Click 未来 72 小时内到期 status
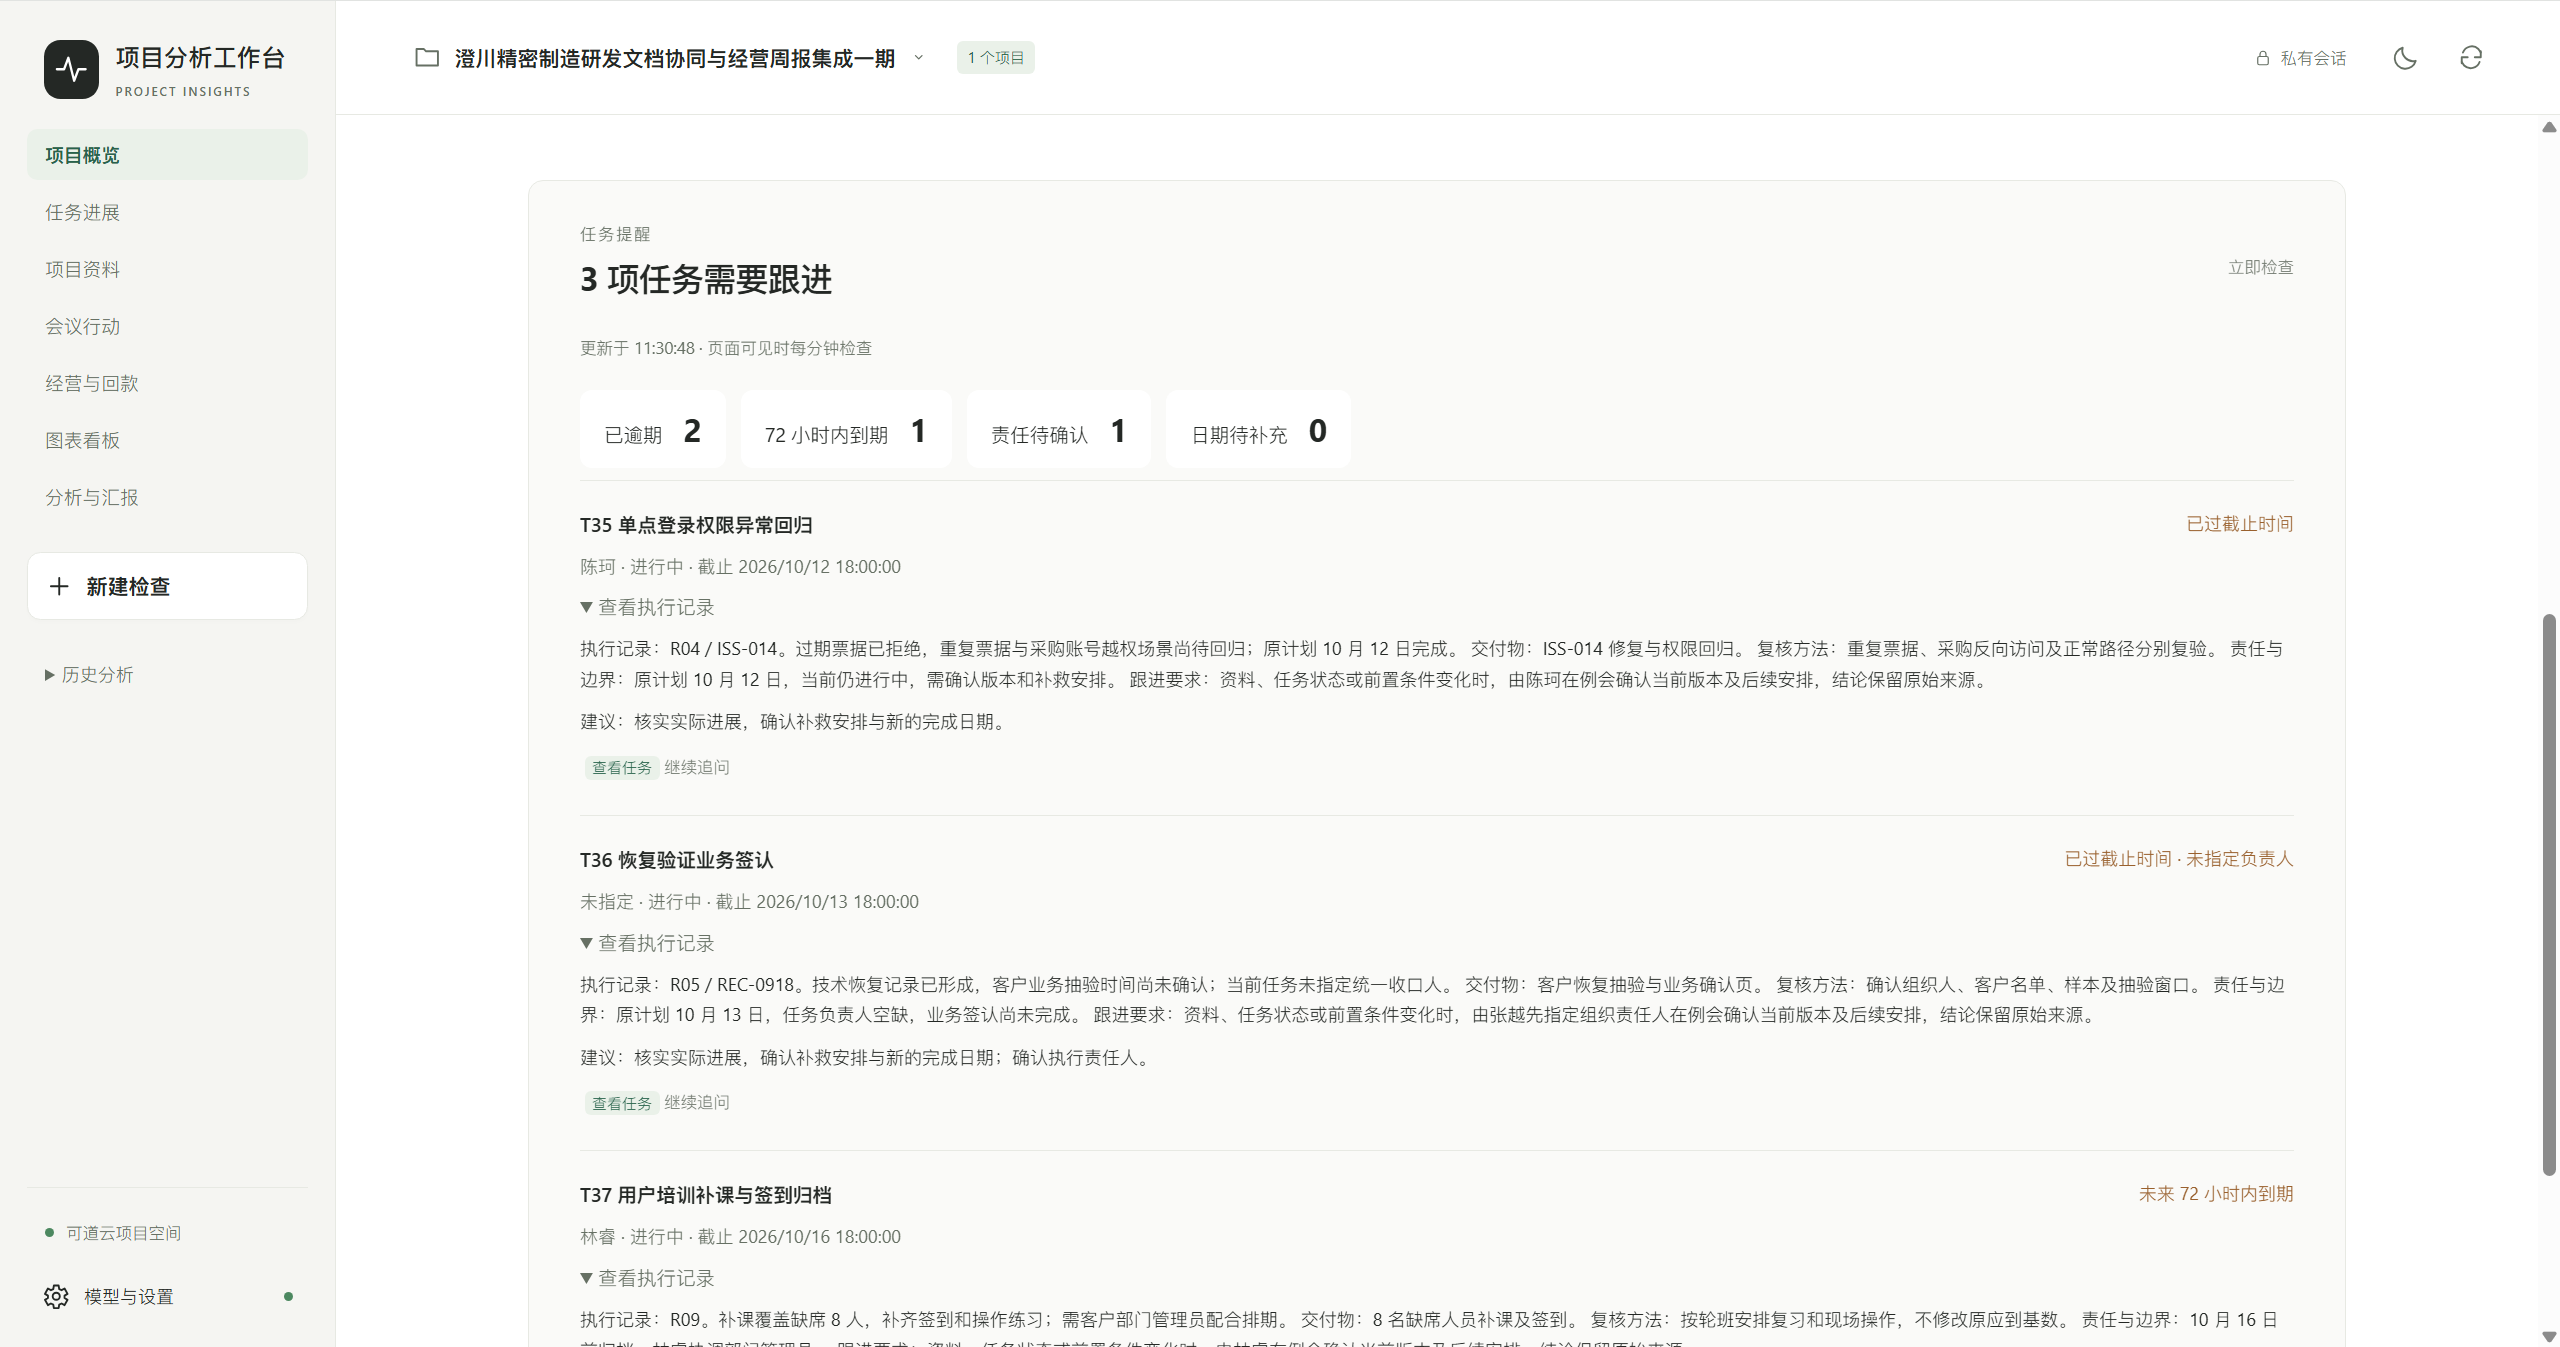This screenshot has height=1347, width=2560. tap(2216, 1194)
